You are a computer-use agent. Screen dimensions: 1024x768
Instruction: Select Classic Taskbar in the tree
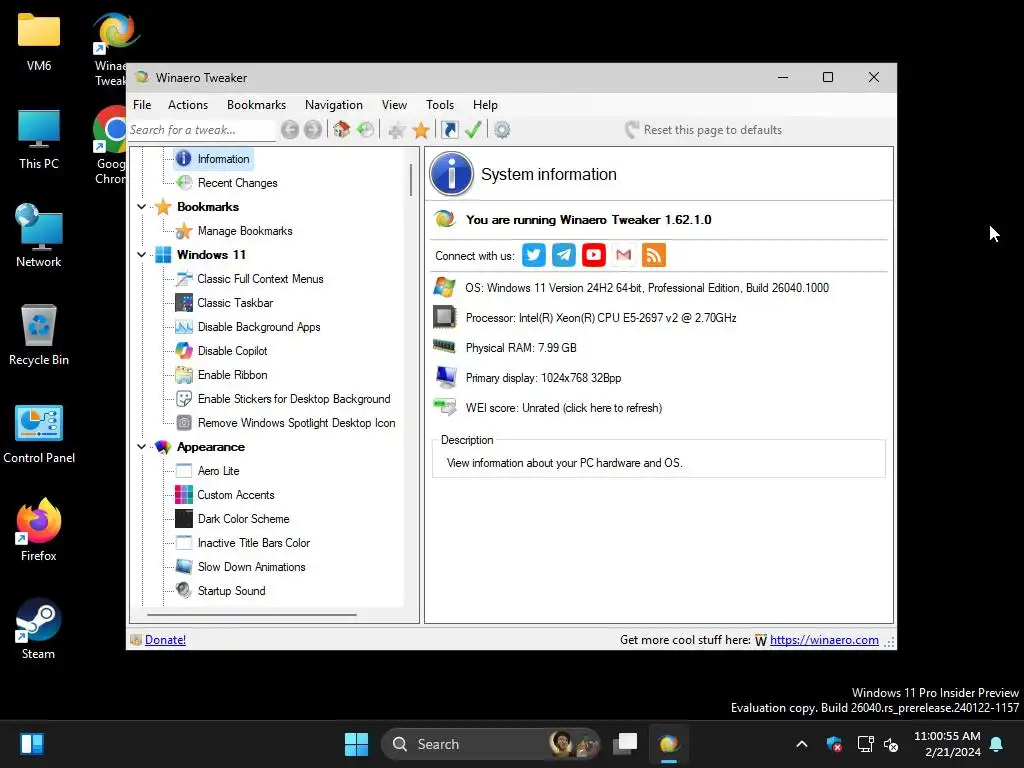coord(235,303)
